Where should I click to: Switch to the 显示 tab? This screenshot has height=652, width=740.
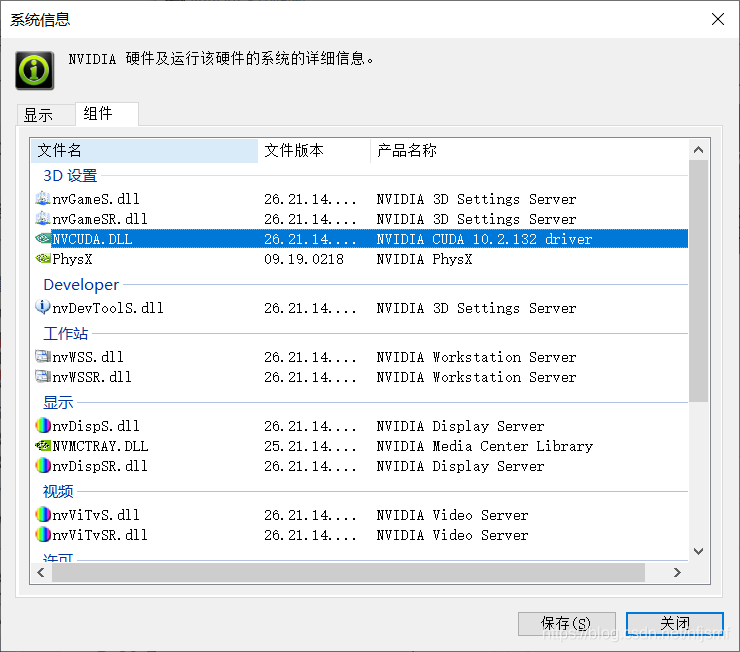click(39, 115)
